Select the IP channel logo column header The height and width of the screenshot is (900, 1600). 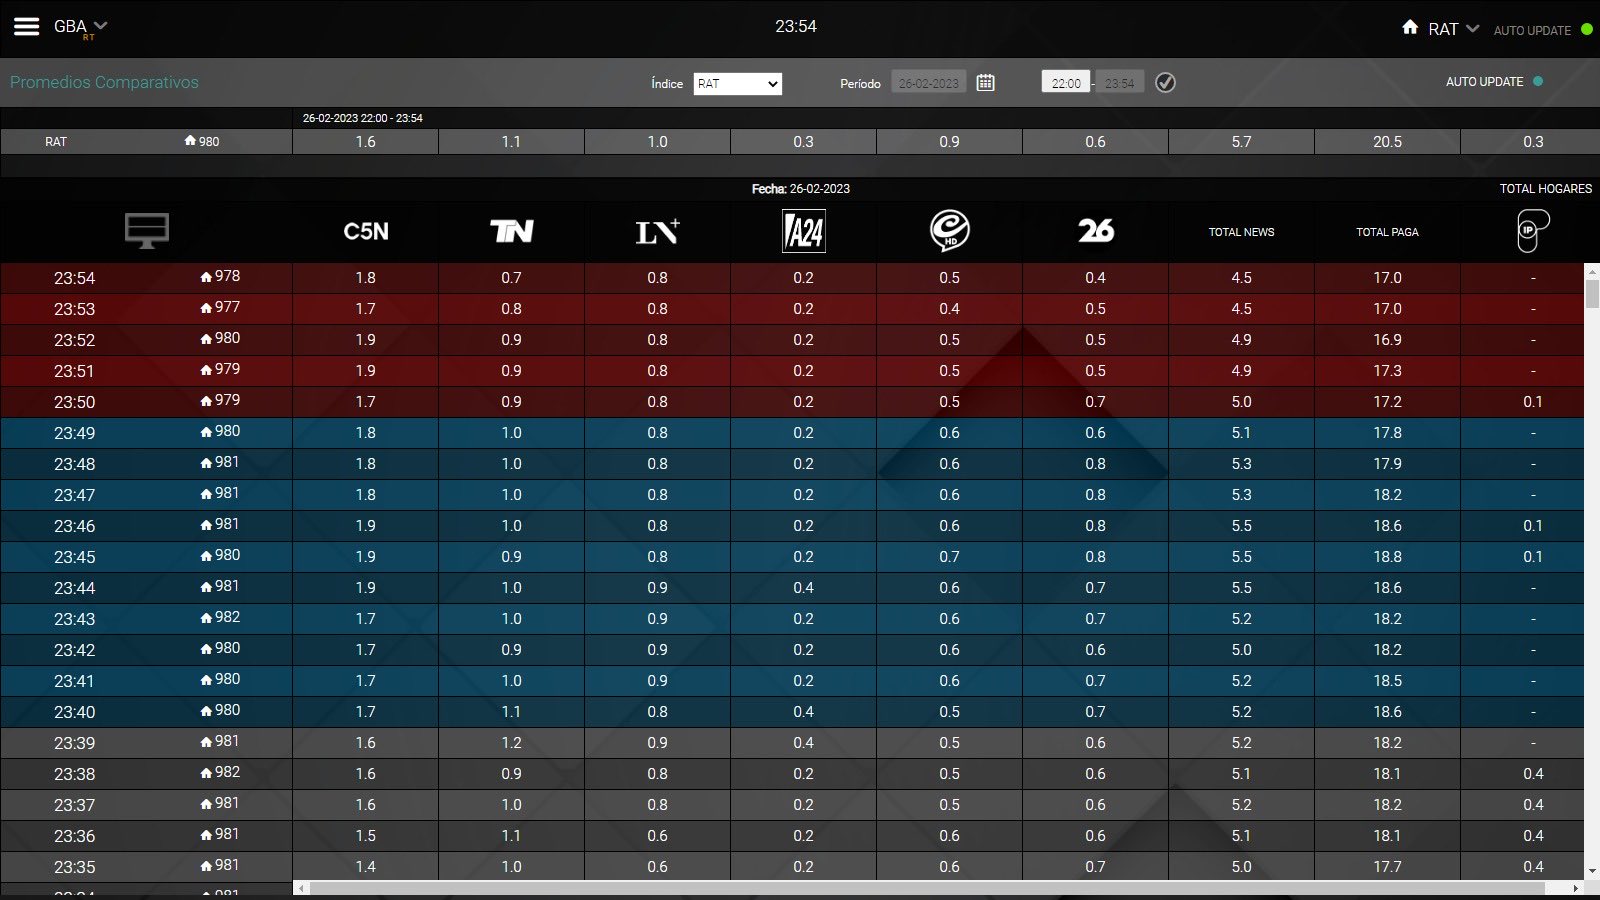coord(1533,231)
